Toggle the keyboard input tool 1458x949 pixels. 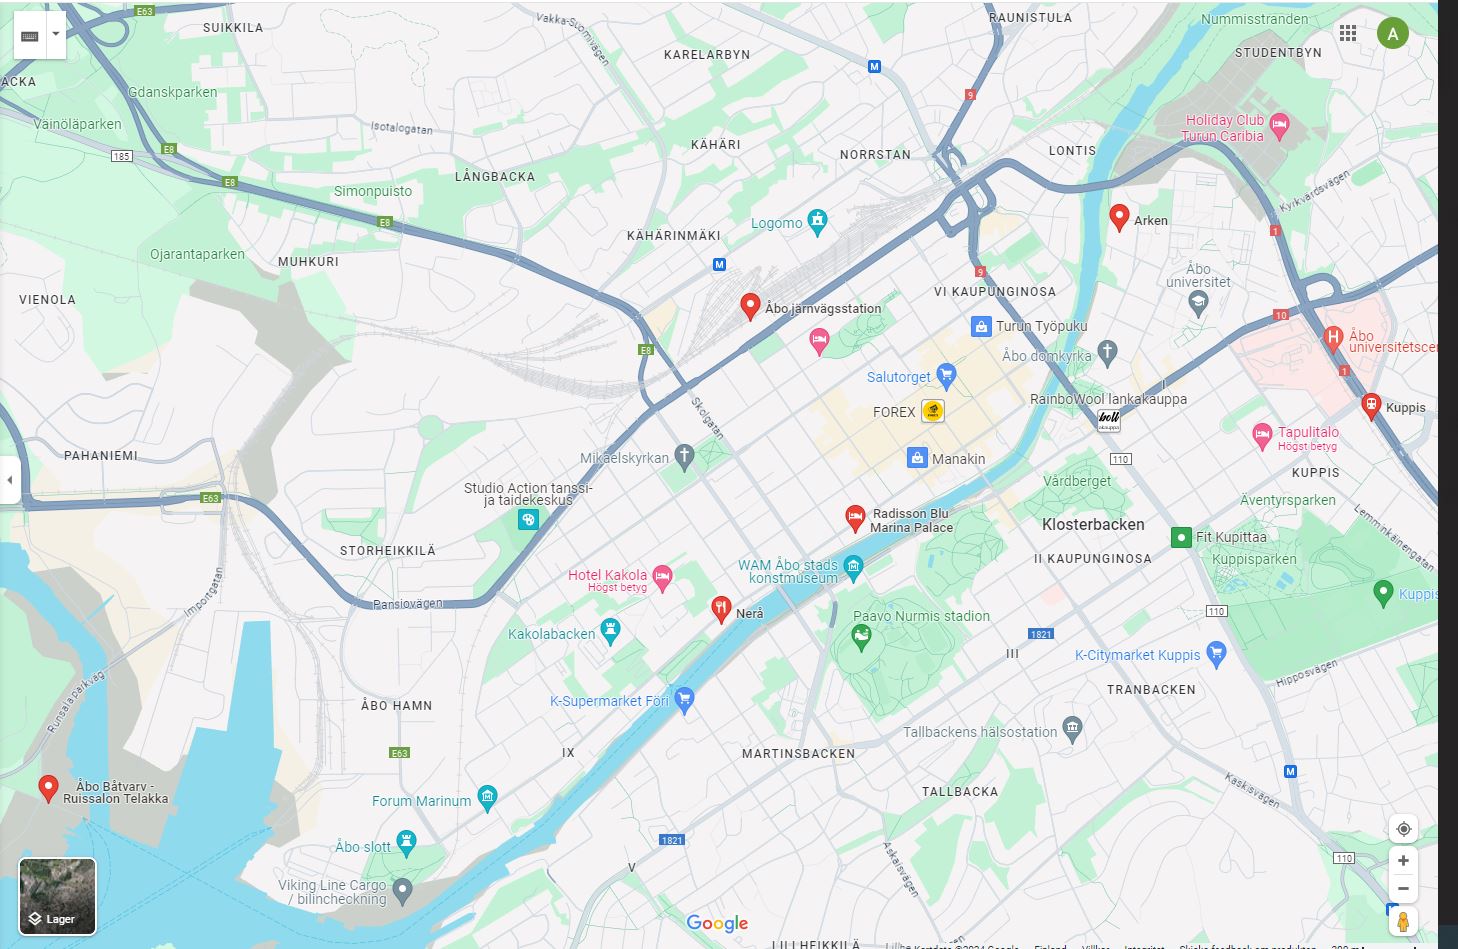pos(29,35)
